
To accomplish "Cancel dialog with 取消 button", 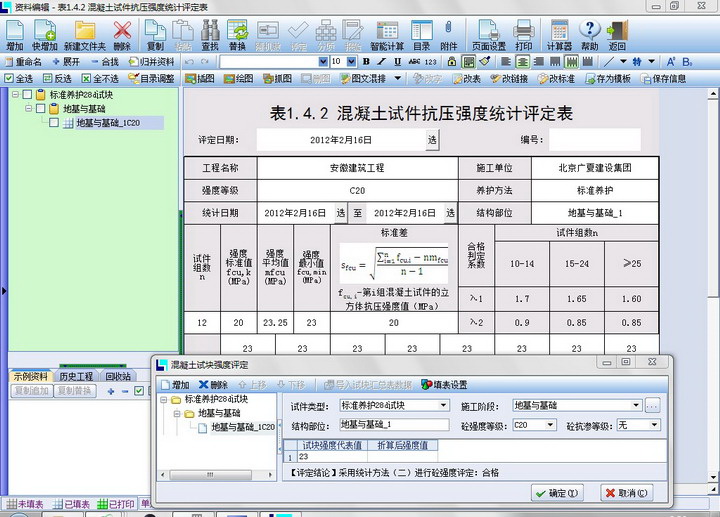I will (x=627, y=493).
